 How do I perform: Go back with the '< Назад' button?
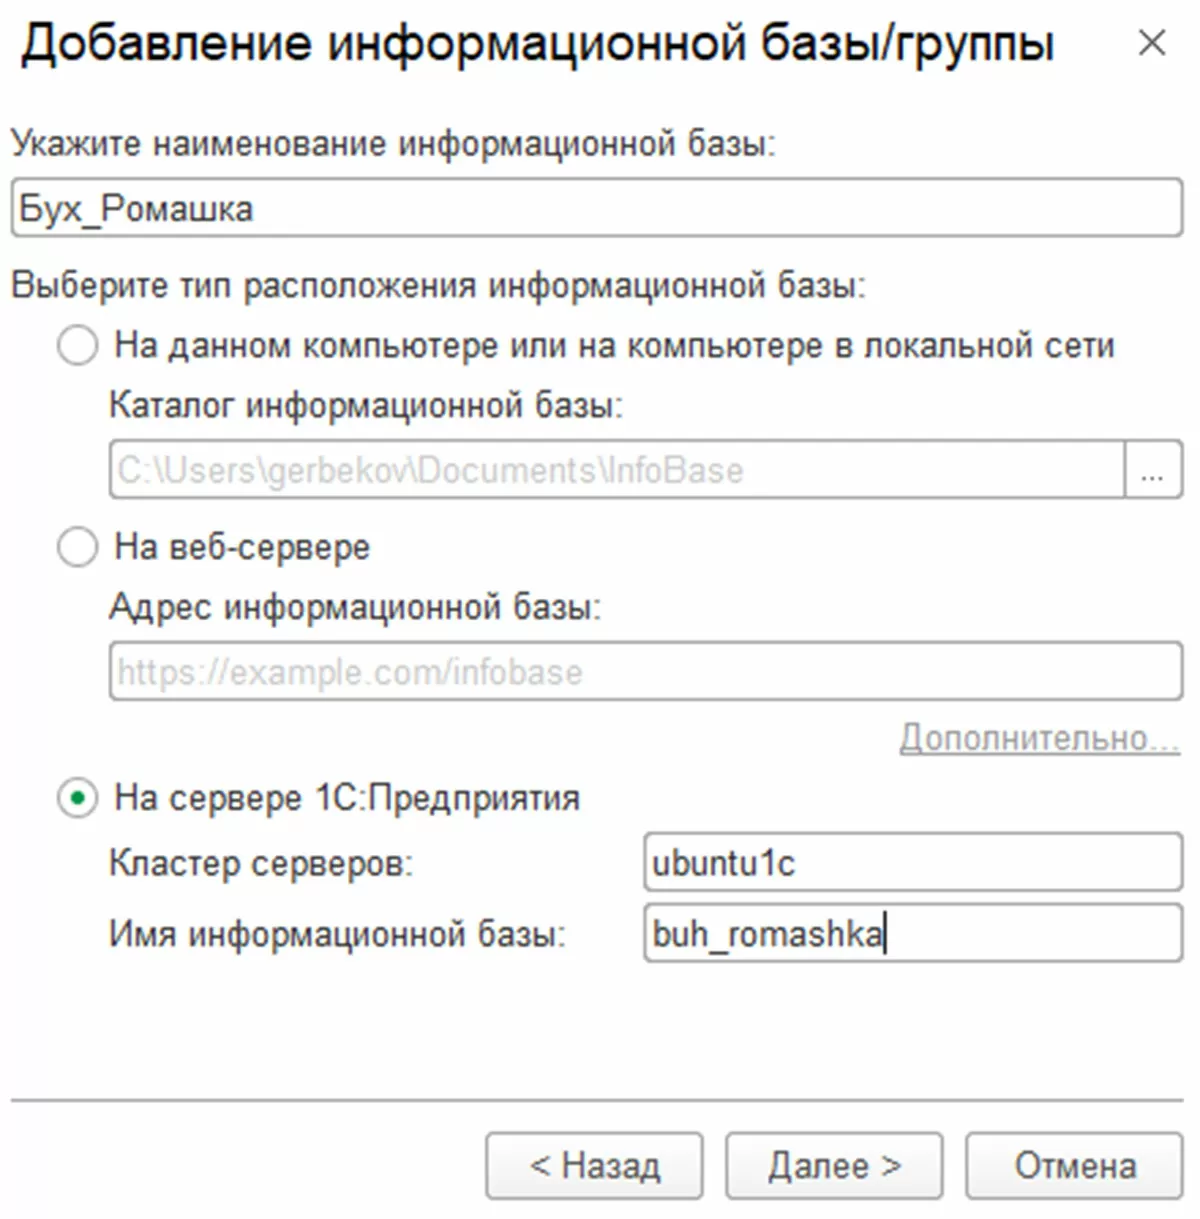[595, 1166]
